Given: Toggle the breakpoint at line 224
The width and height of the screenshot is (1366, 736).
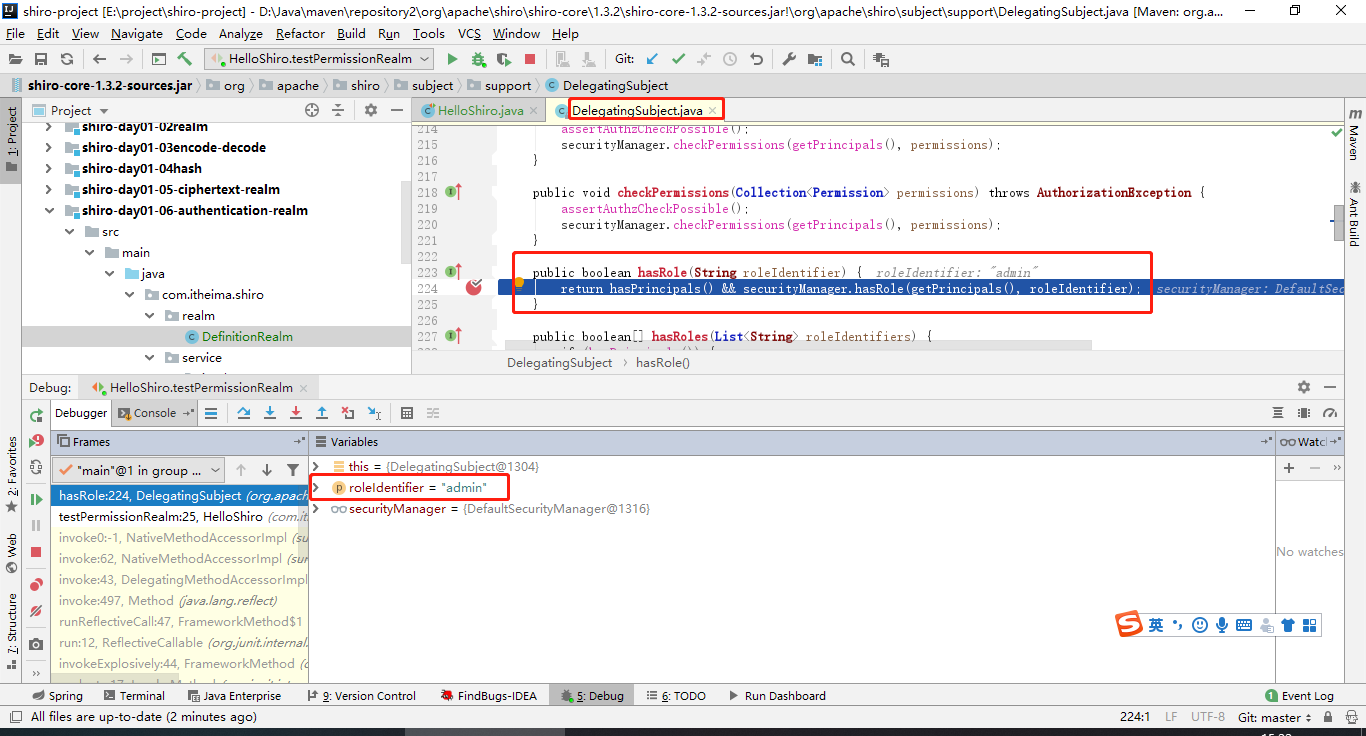Looking at the screenshot, I should (474, 288).
